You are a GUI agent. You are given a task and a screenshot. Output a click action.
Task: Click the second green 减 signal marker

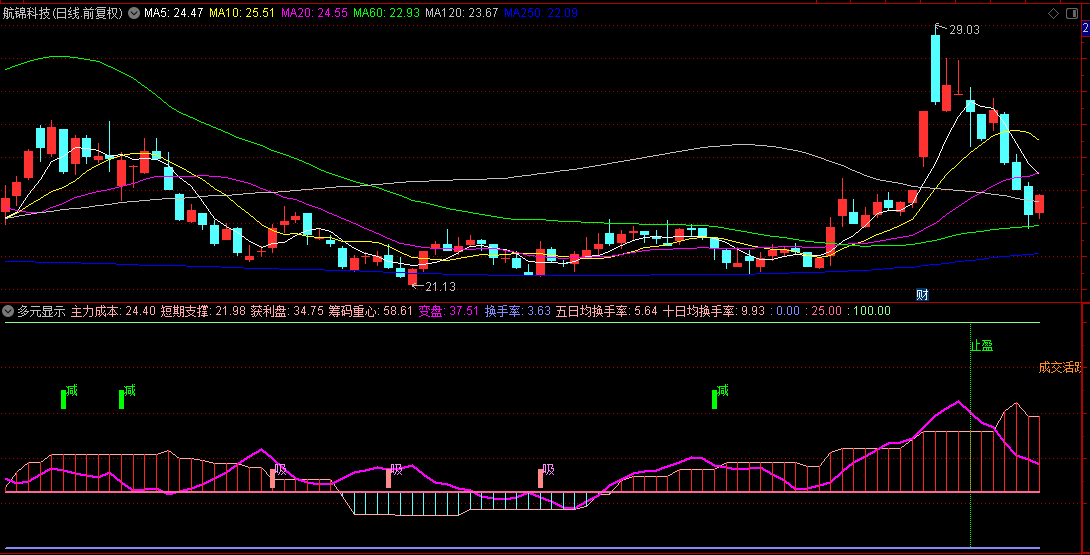pos(127,397)
